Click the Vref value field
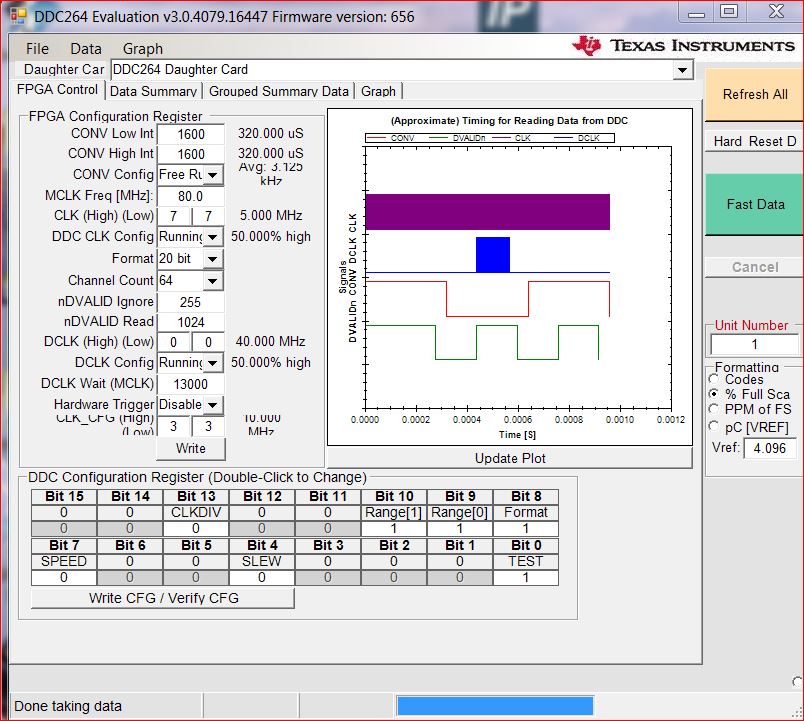This screenshot has height=721, width=804. [x=770, y=448]
